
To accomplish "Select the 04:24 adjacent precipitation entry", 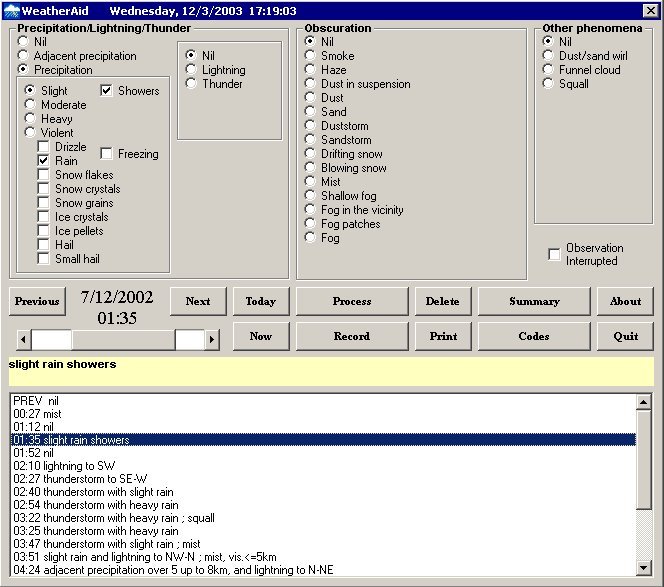I will 324,570.
